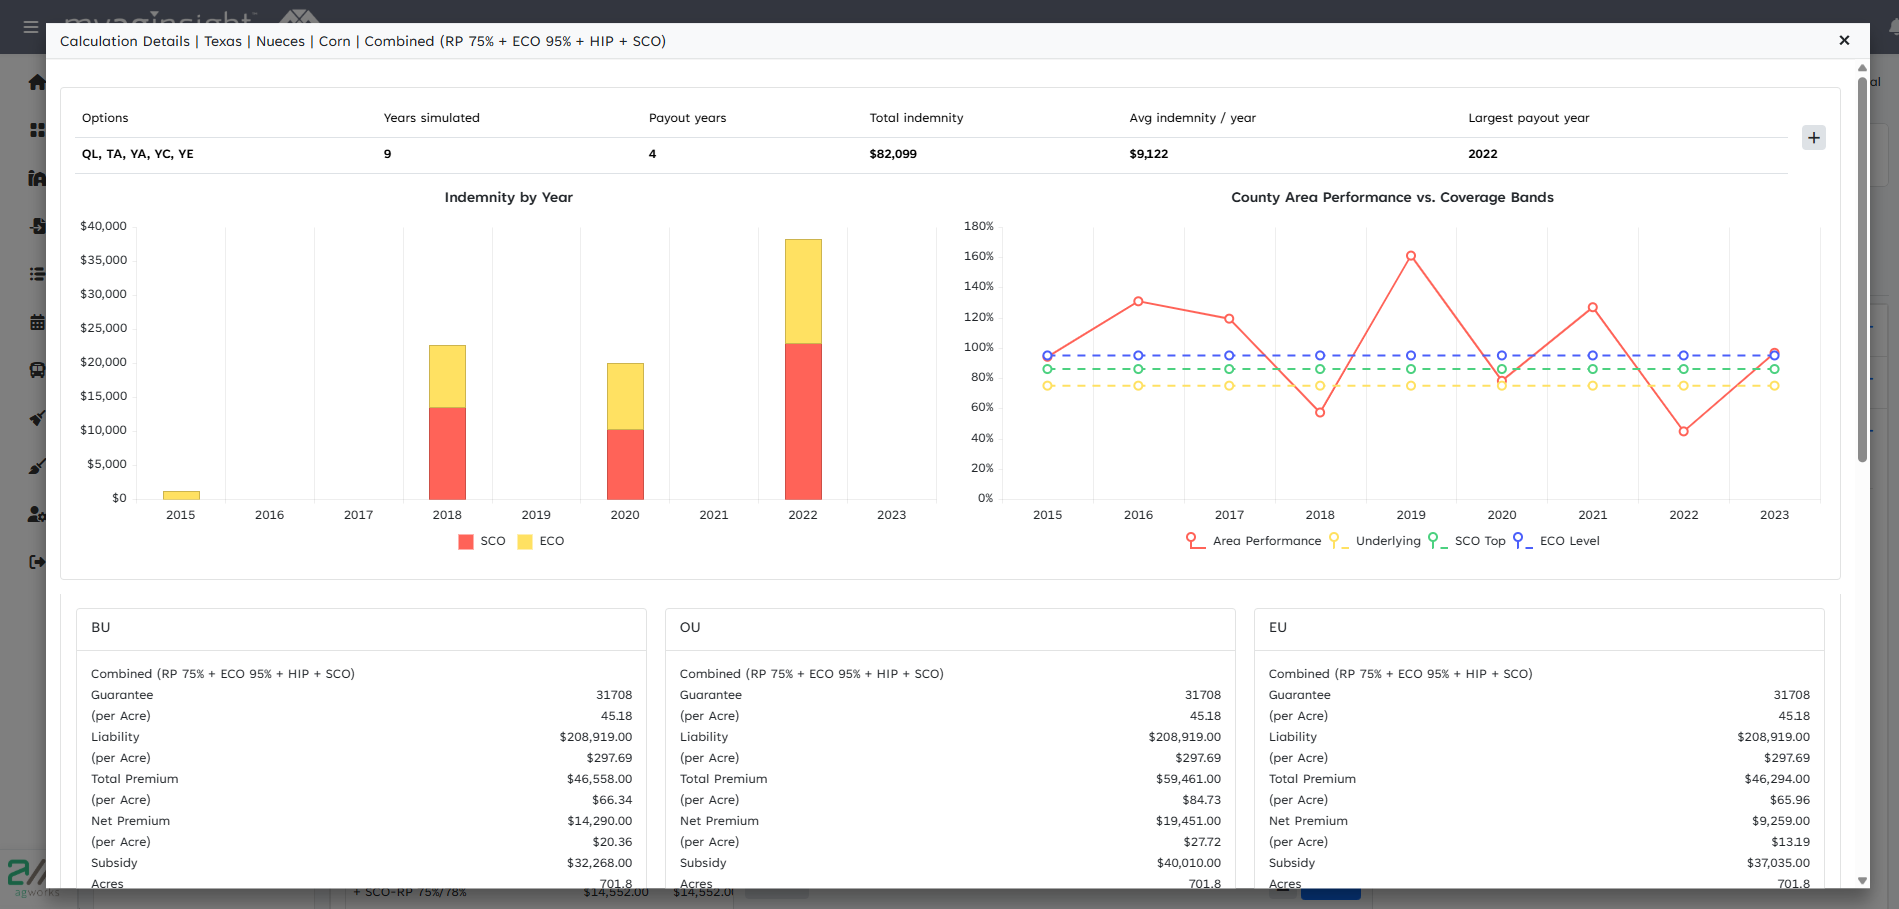Viewport: 1899px width, 909px height.
Task: Close the Calculation Details dialog
Action: pos(1844,41)
